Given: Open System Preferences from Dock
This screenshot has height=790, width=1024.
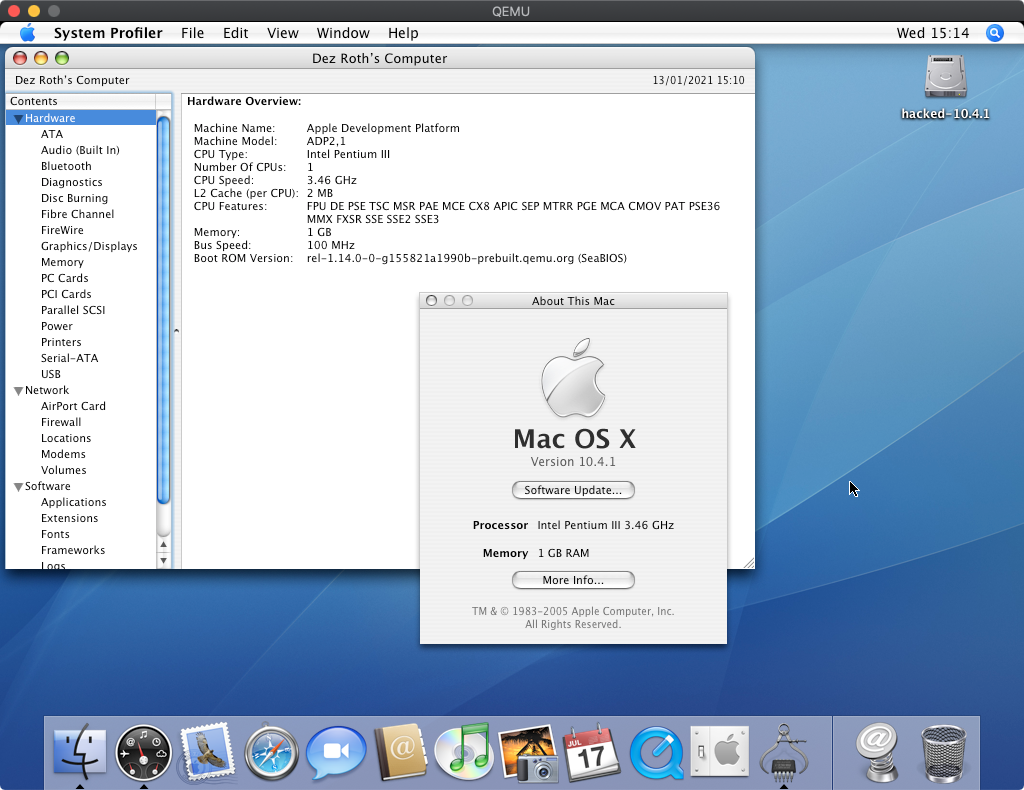Looking at the screenshot, I should coord(719,752).
